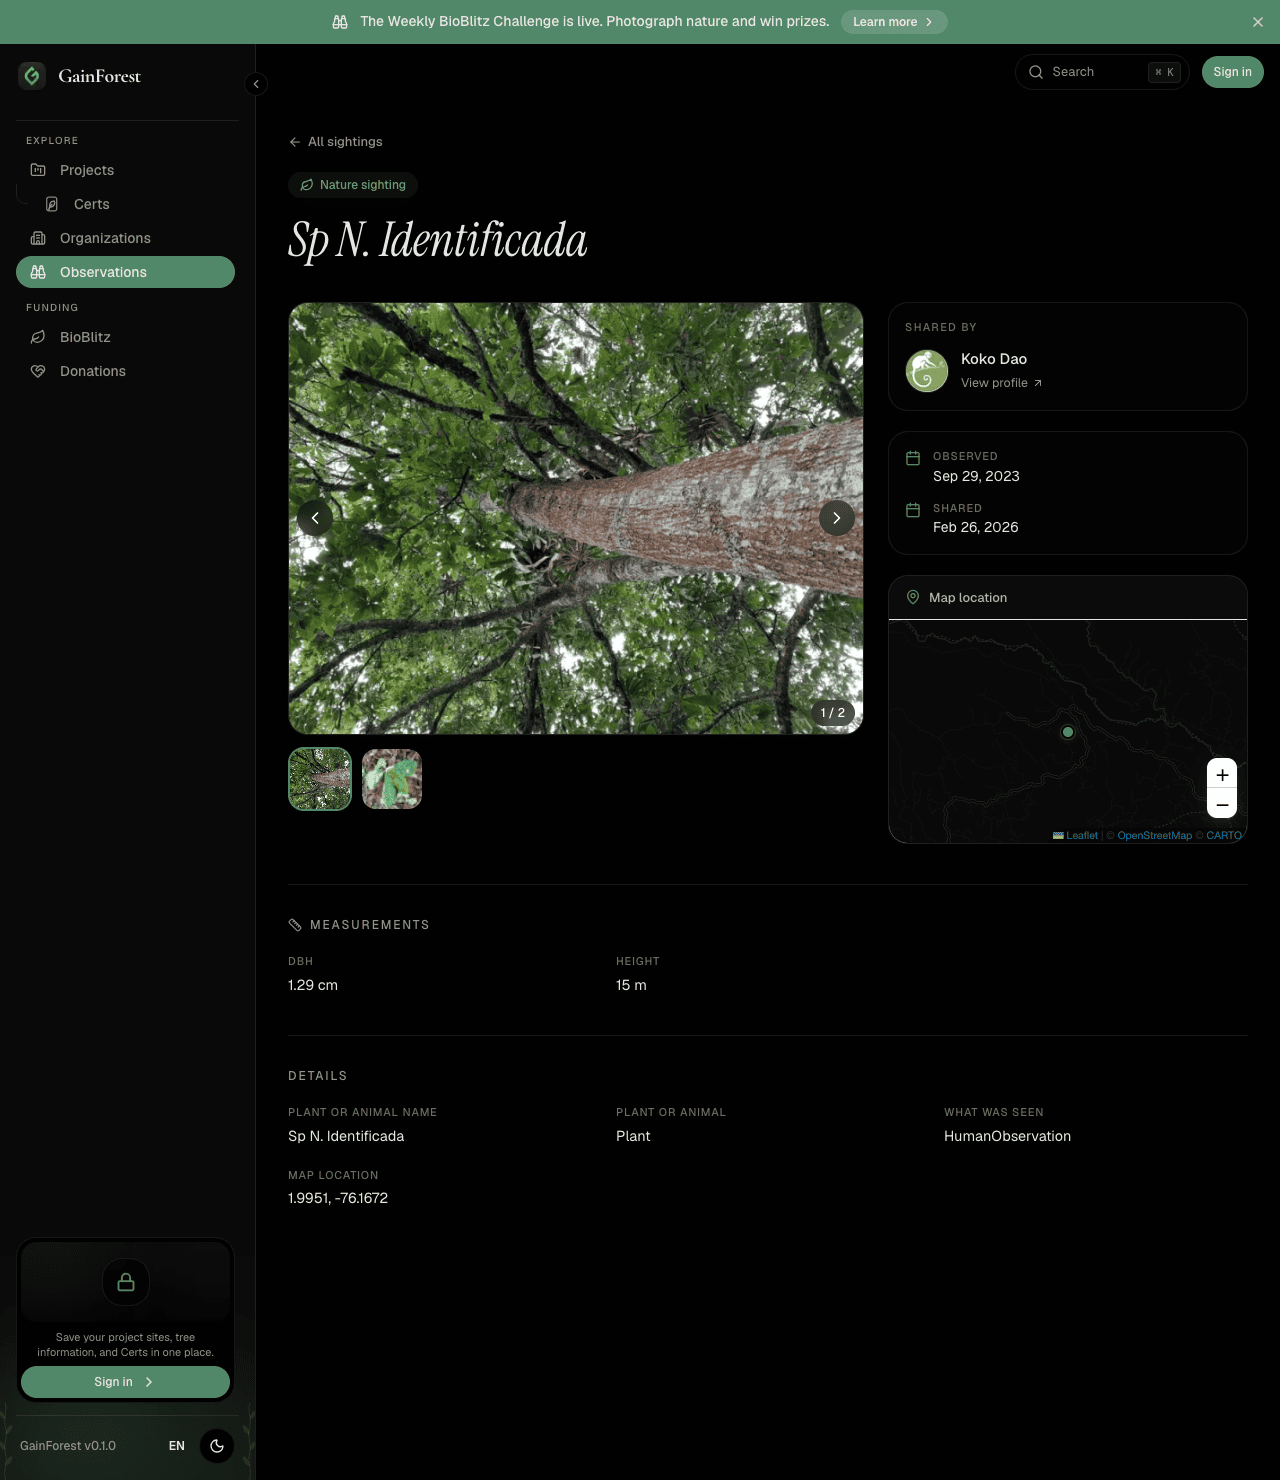Viewport: 1280px width, 1480px height.
Task: Click the GainForest v0.1.0 version label
Action: coord(68,1446)
